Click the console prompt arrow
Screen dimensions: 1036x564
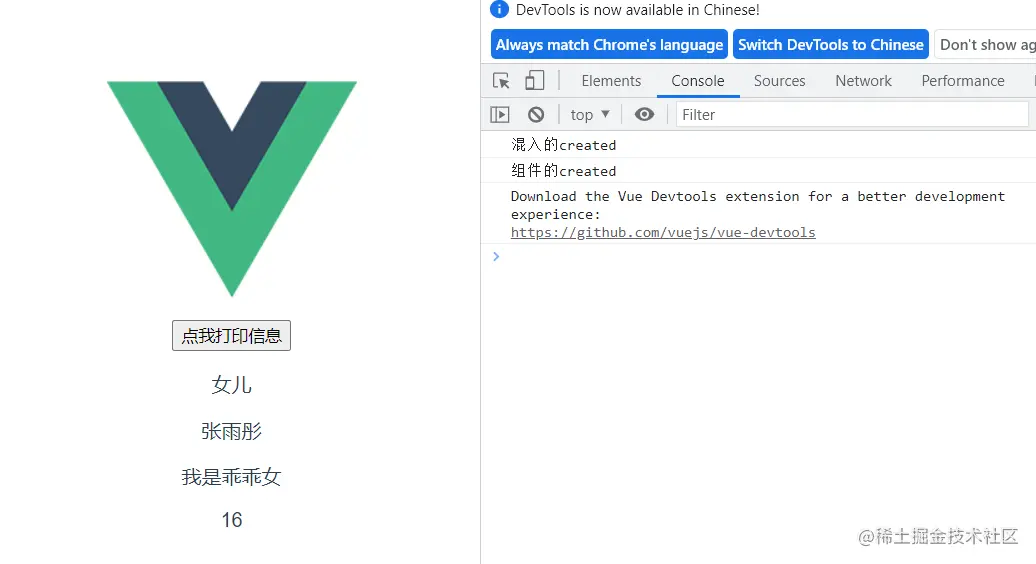click(x=496, y=256)
